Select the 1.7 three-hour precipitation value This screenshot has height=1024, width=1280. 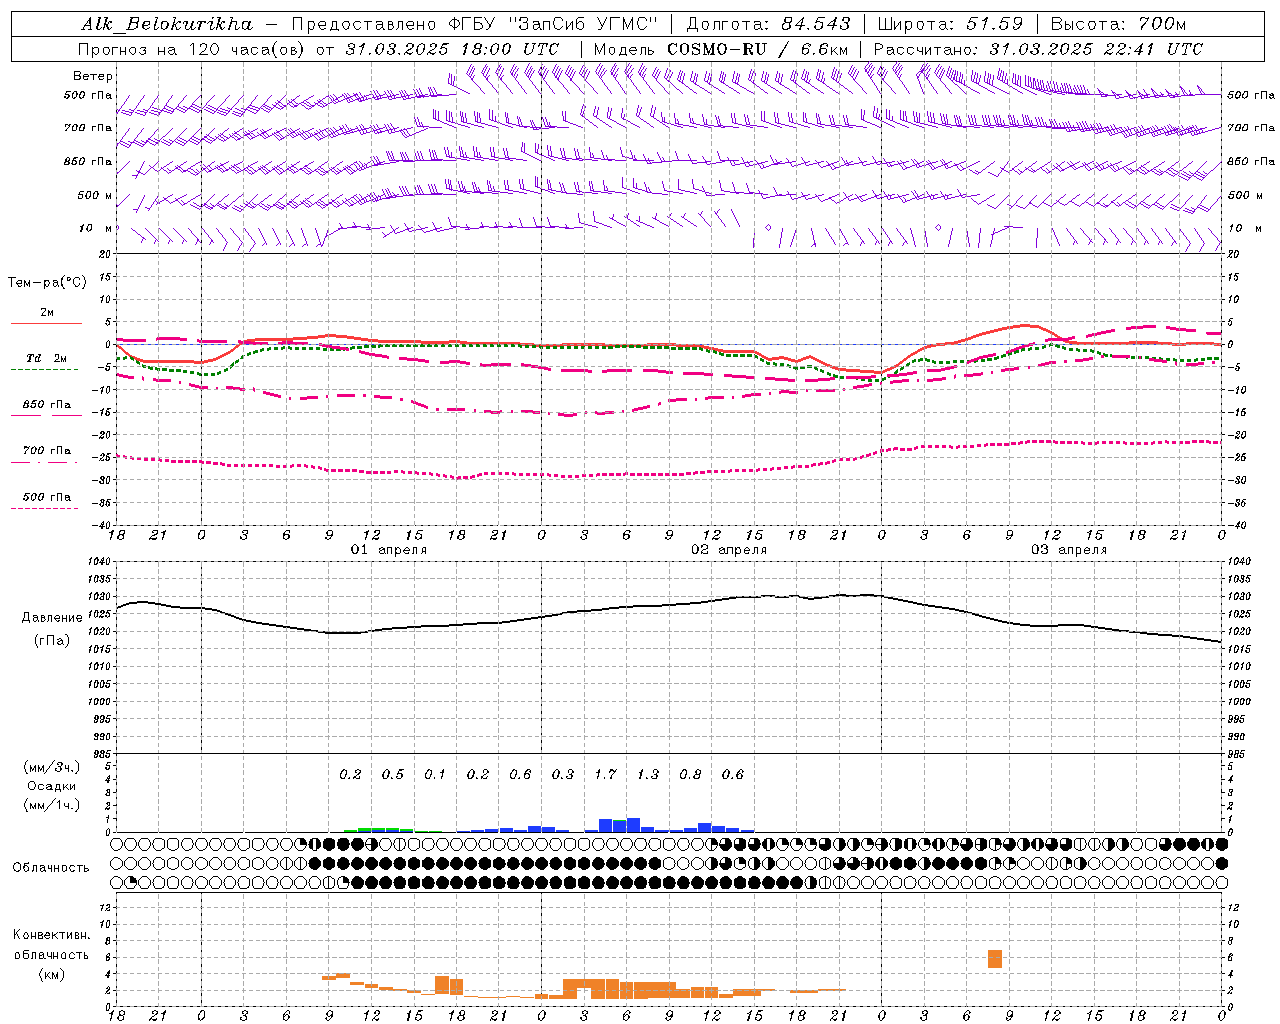605,774
